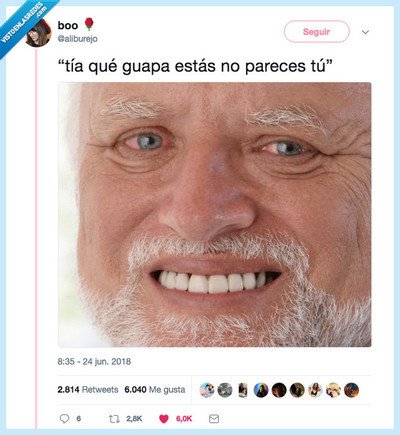Like the tweet with the heart icon
Image resolution: width=400 pixels, height=435 pixels.
coord(164,419)
